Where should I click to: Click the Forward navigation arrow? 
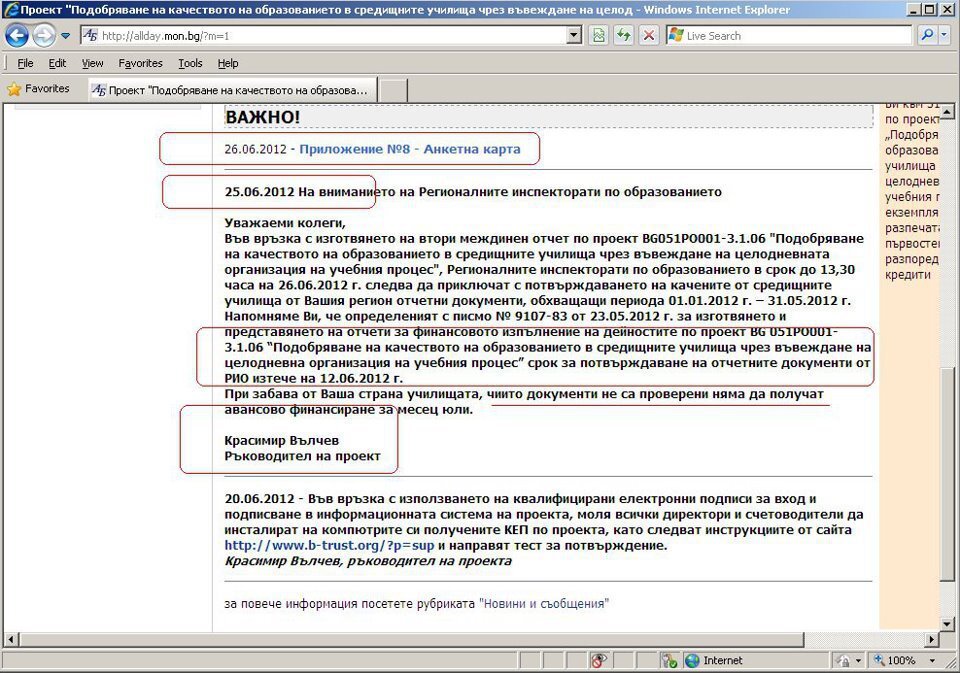(44, 36)
